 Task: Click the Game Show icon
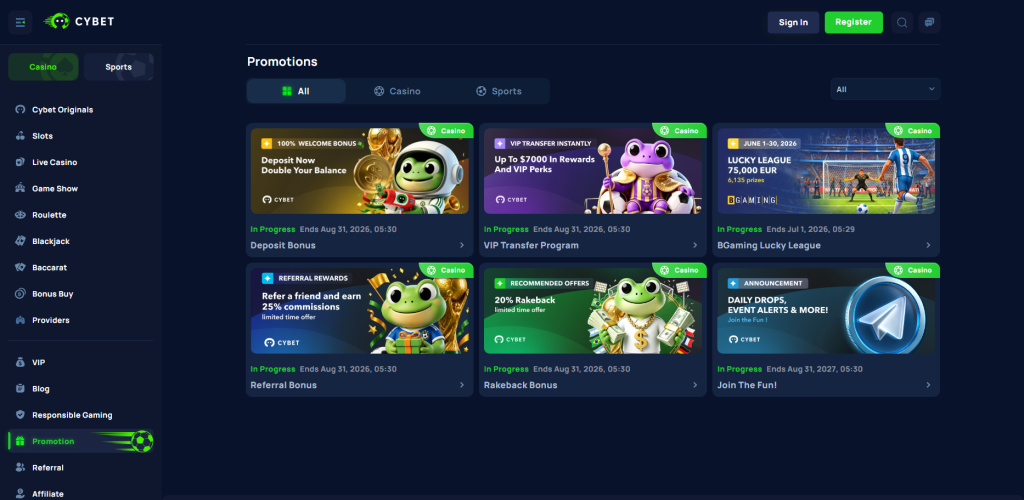point(20,189)
